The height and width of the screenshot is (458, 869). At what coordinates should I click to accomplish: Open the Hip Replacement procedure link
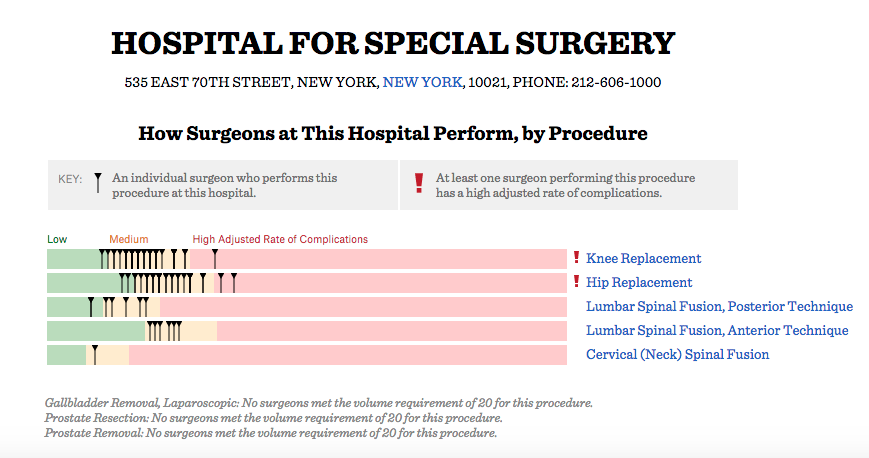[639, 282]
